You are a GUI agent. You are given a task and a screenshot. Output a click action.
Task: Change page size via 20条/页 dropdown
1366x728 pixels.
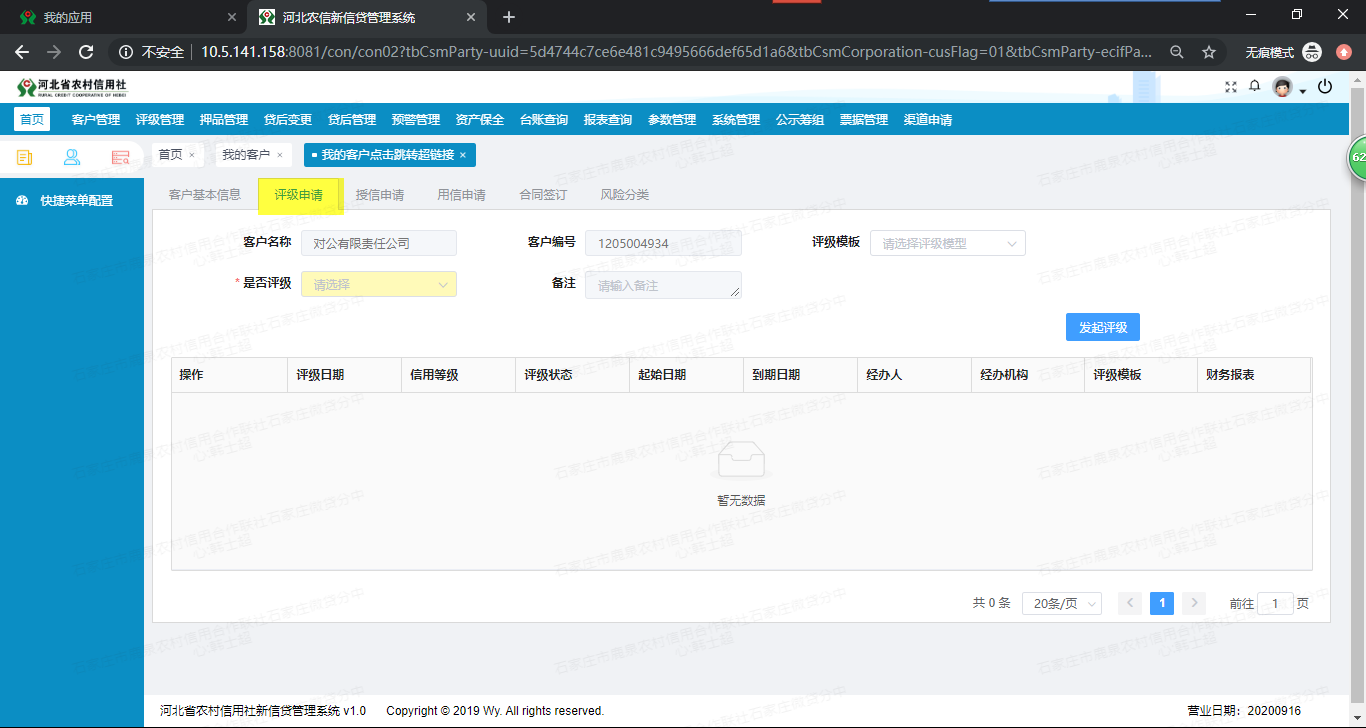(x=1061, y=603)
